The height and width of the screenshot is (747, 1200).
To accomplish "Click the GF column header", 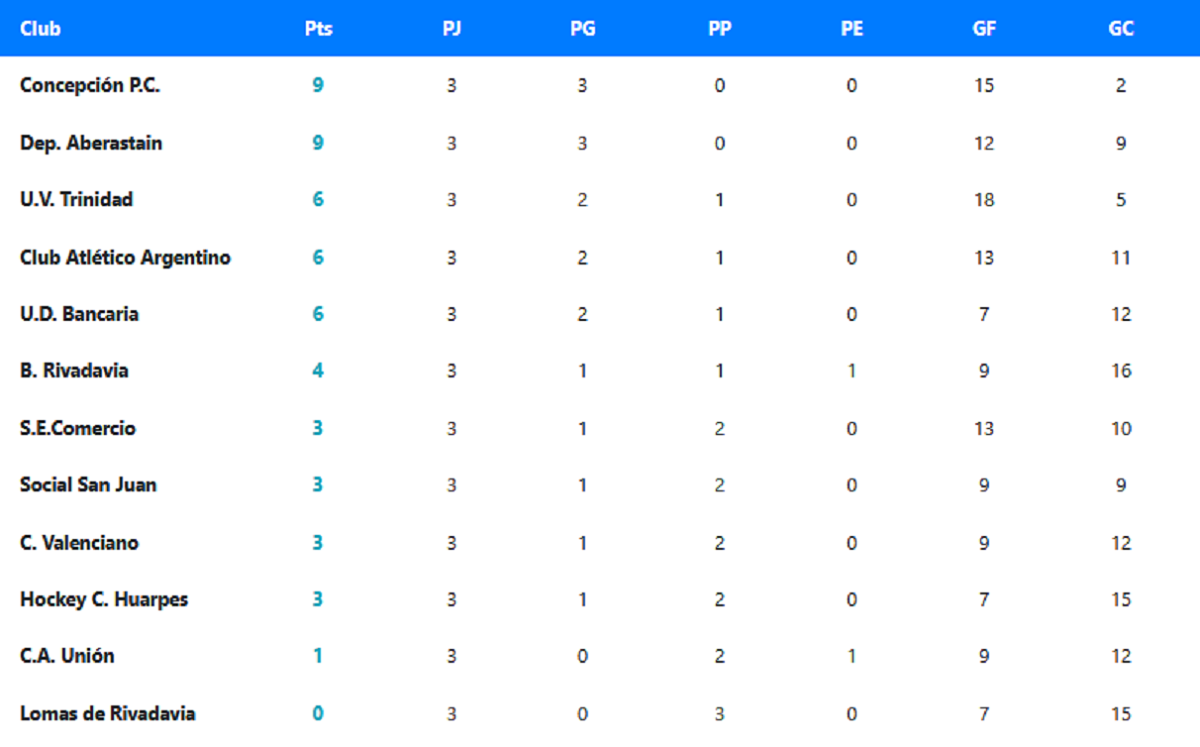I will (x=984, y=29).
